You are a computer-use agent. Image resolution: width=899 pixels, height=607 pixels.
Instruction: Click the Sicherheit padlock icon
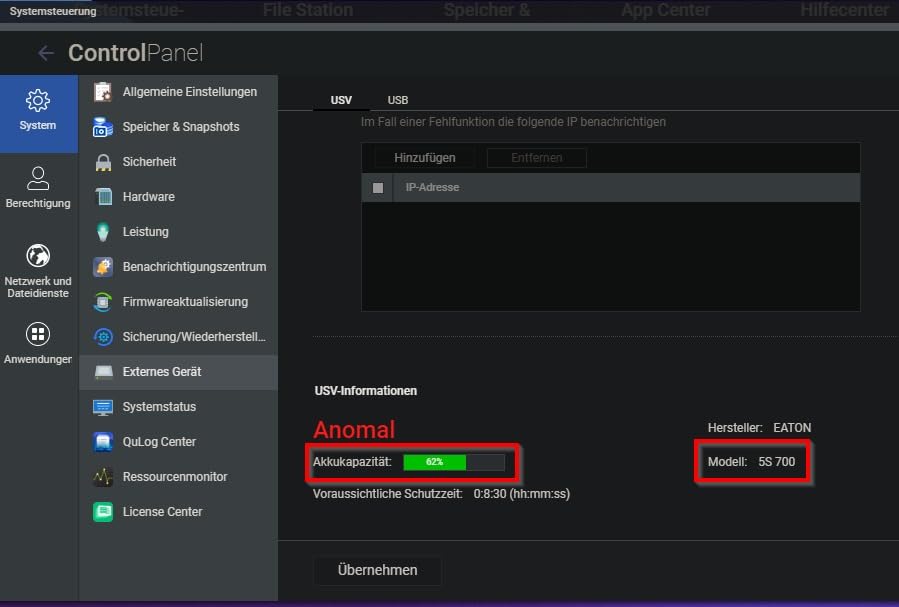103,162
